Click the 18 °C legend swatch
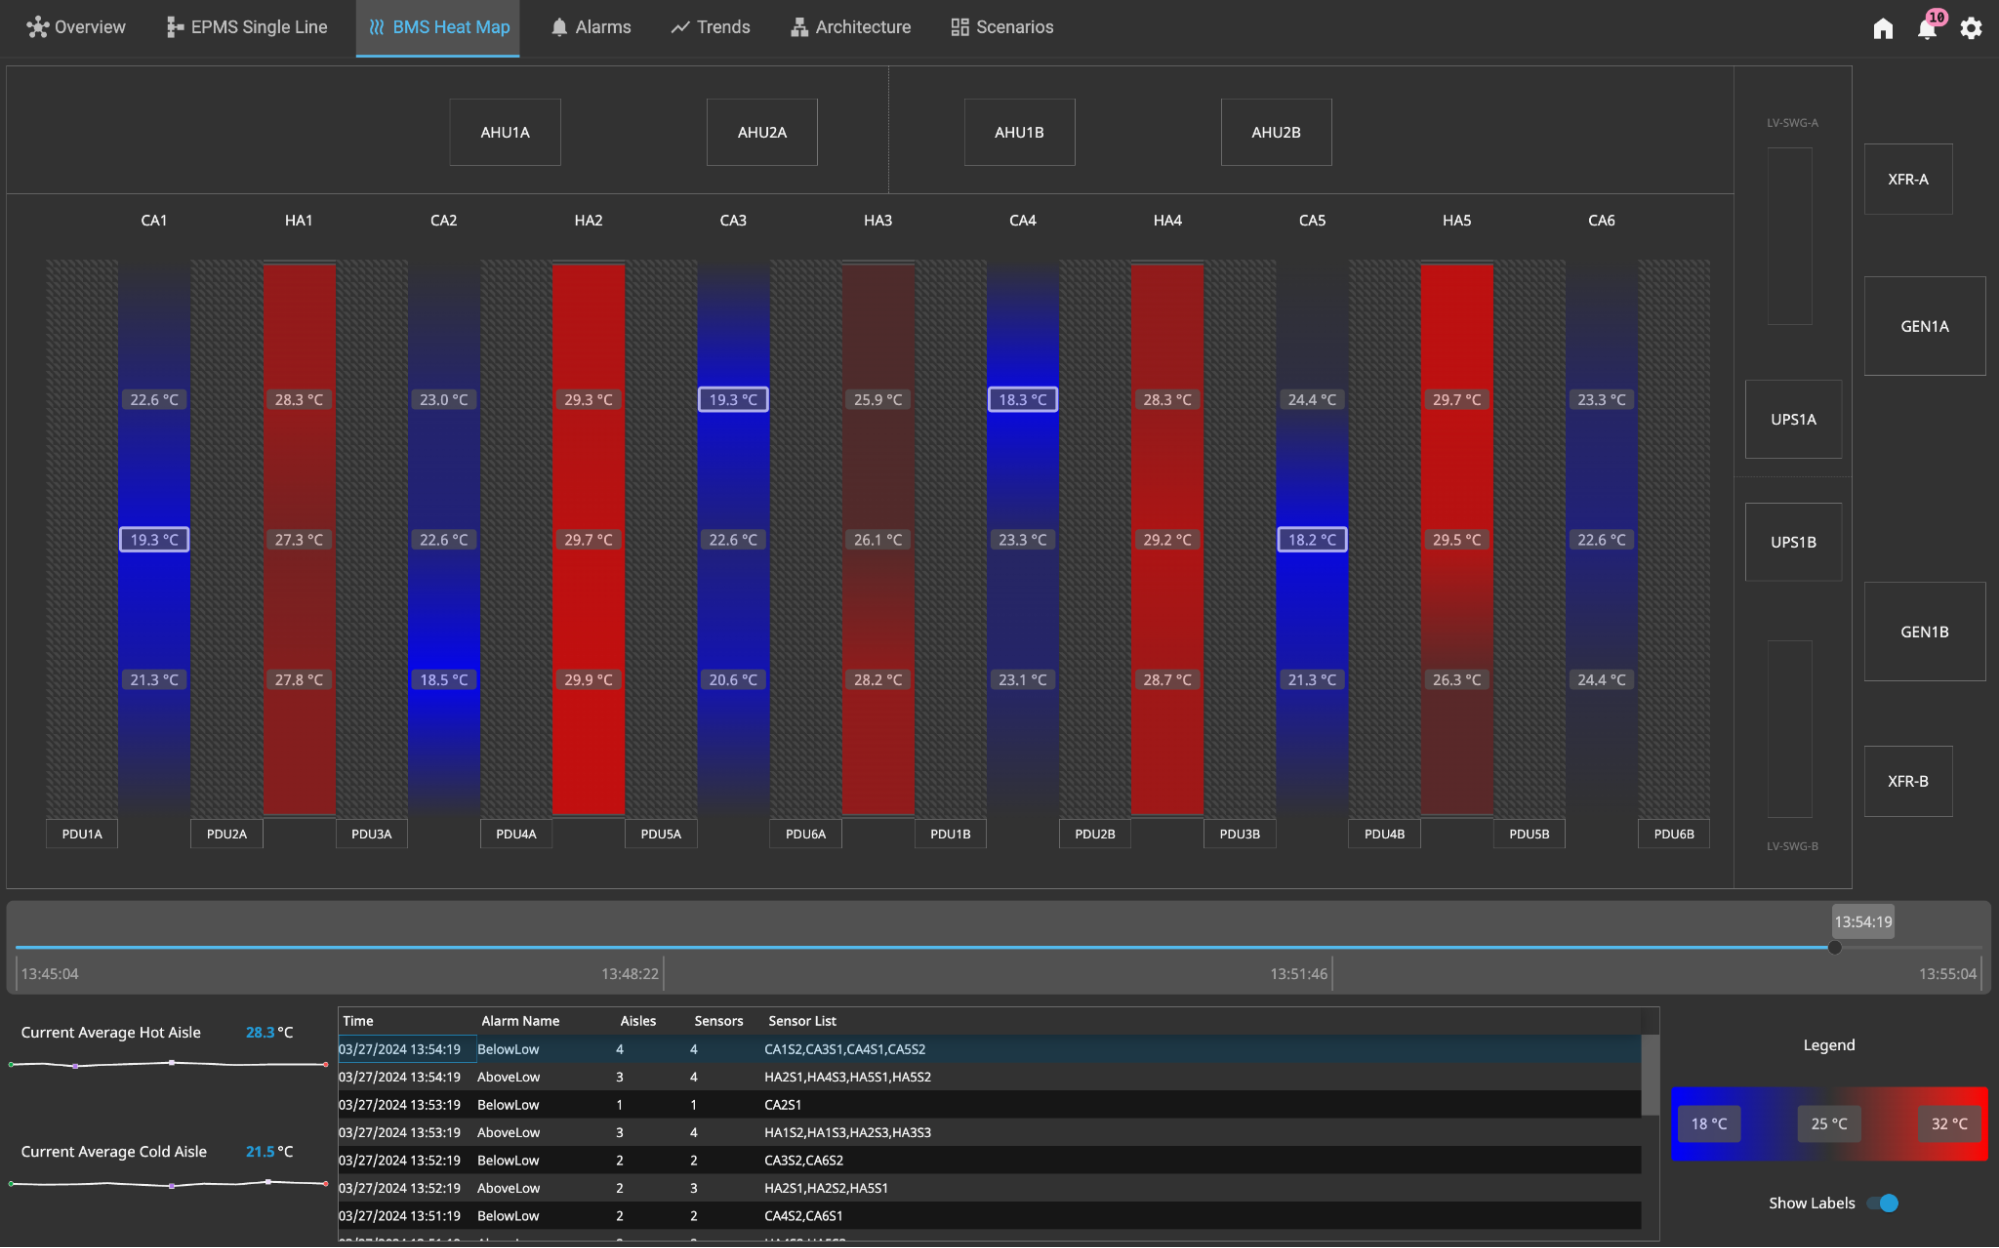 coord(1709,1124)
